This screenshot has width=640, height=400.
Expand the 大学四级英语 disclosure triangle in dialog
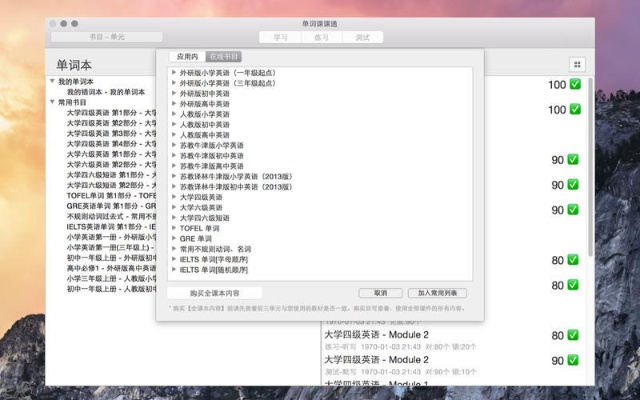pyautogui.click(x=174, y=197)
